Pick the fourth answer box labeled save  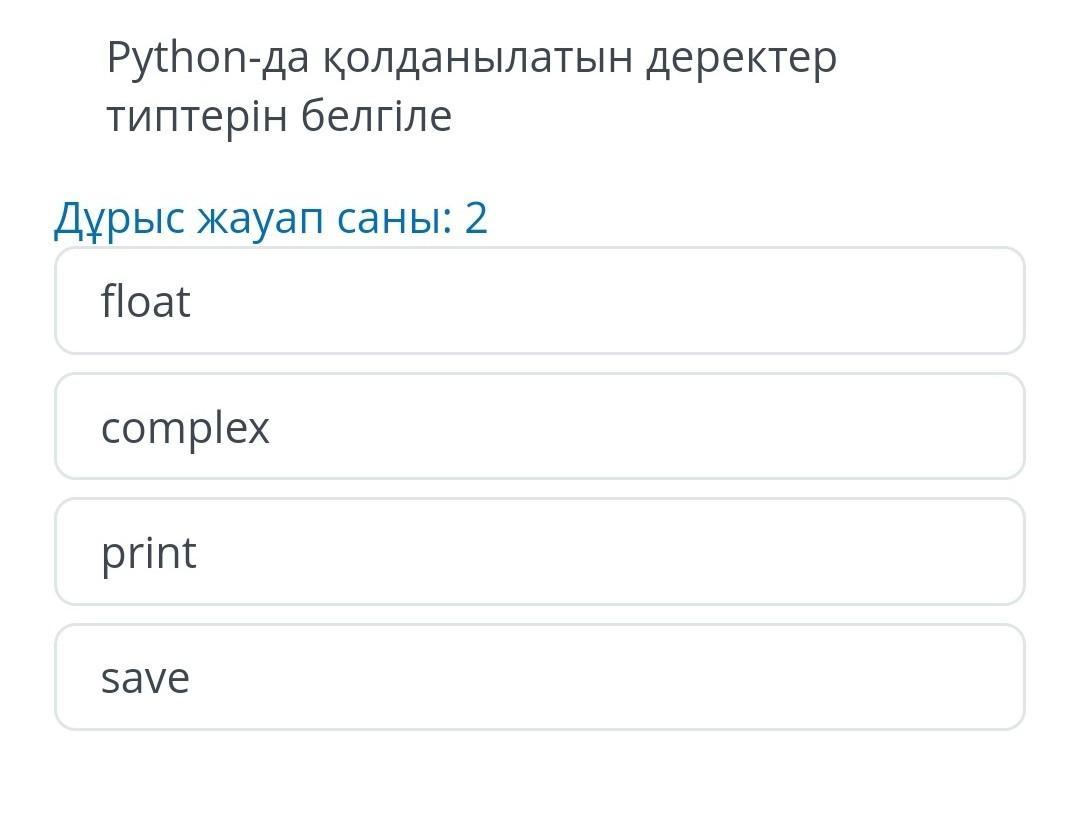click(540, 677)
